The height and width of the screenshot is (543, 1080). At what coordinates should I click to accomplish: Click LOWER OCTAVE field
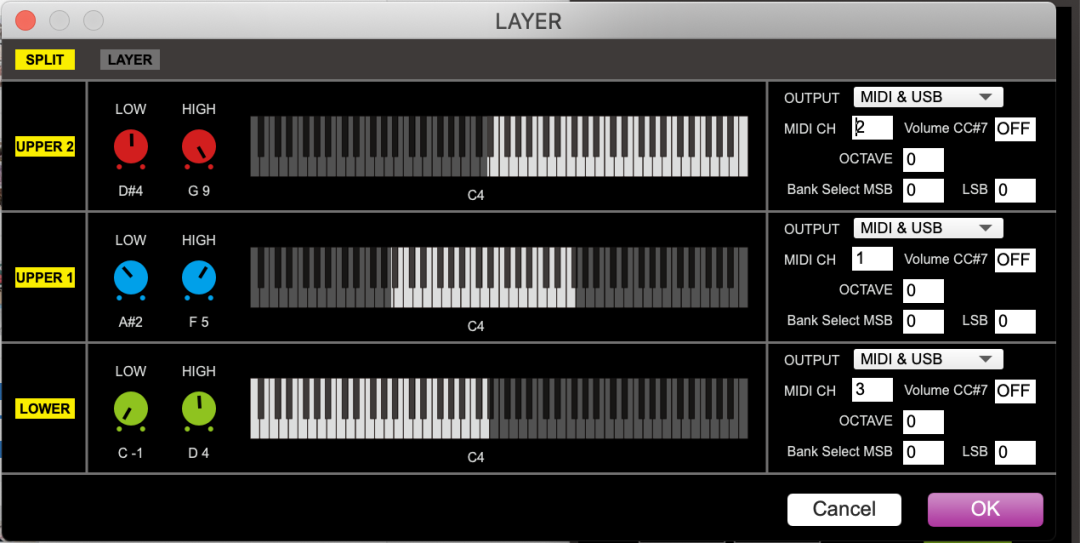pos(923,422)
